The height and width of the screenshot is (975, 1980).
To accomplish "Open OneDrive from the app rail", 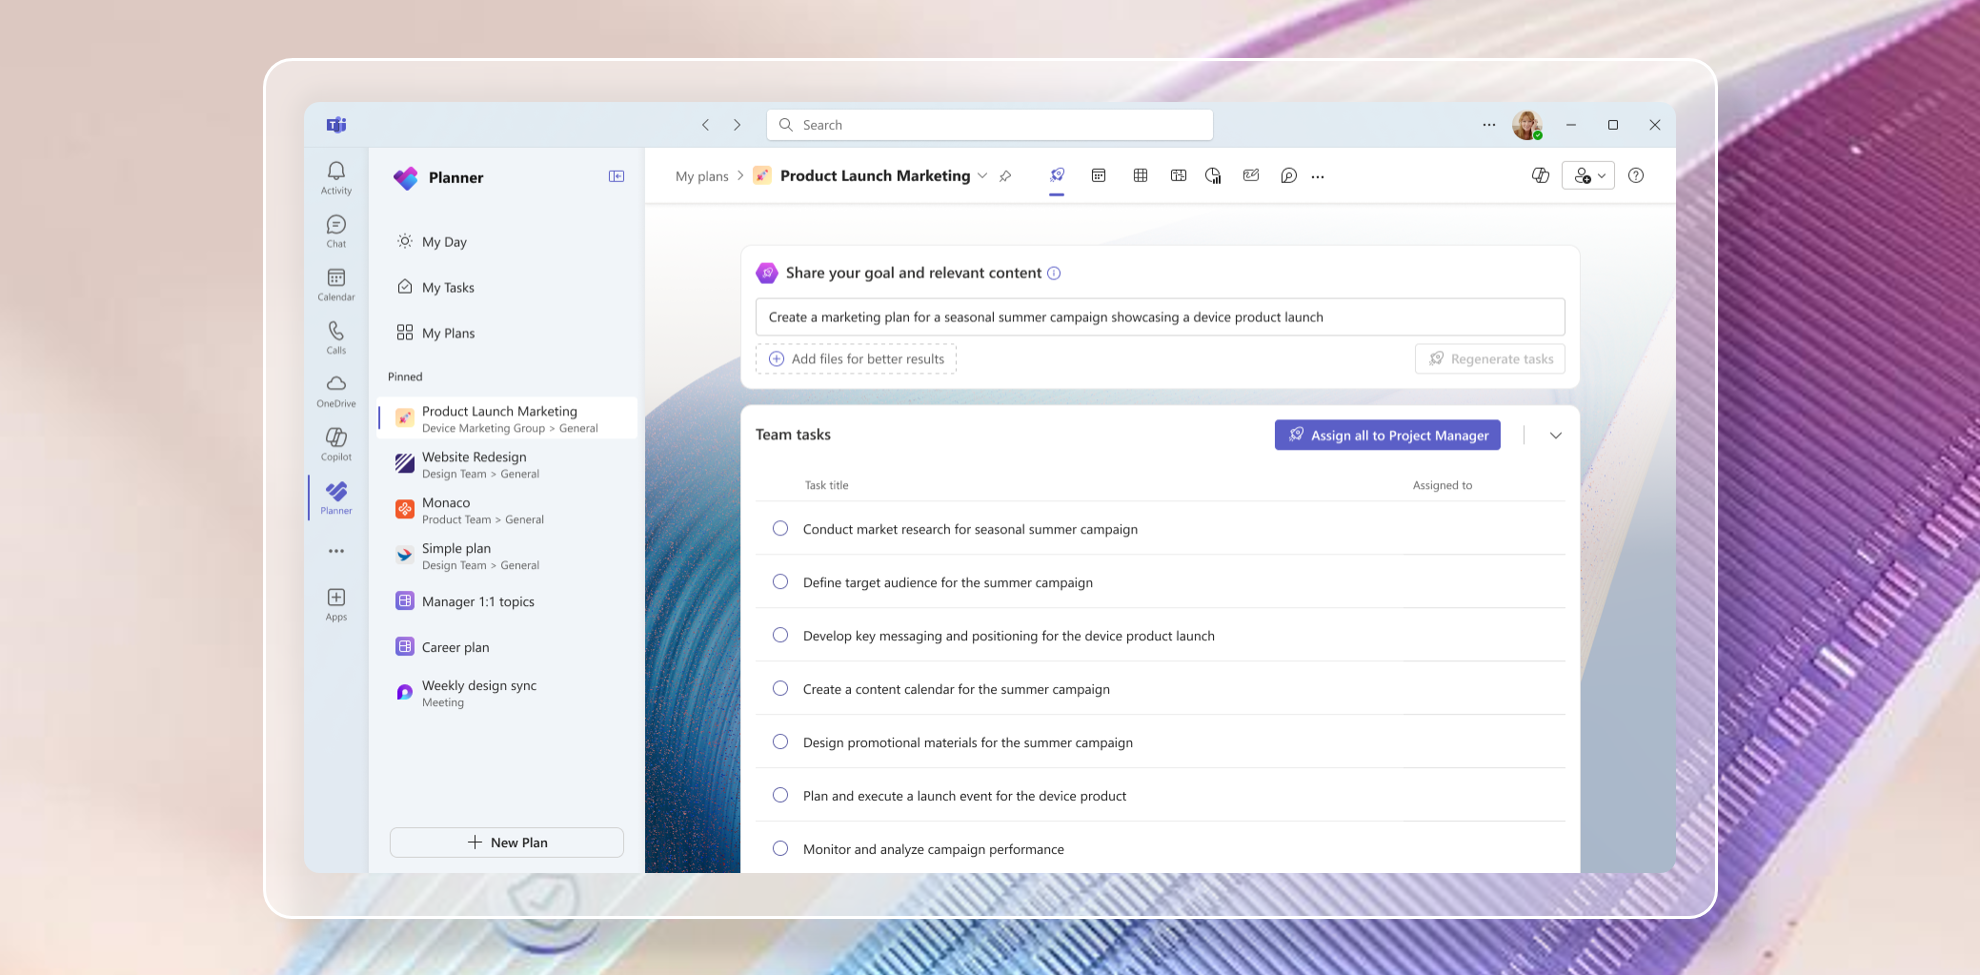I will 336,391.
